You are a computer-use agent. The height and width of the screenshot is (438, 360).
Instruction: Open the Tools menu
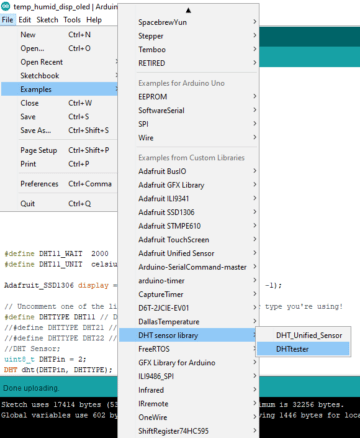[x=72, y=20]
